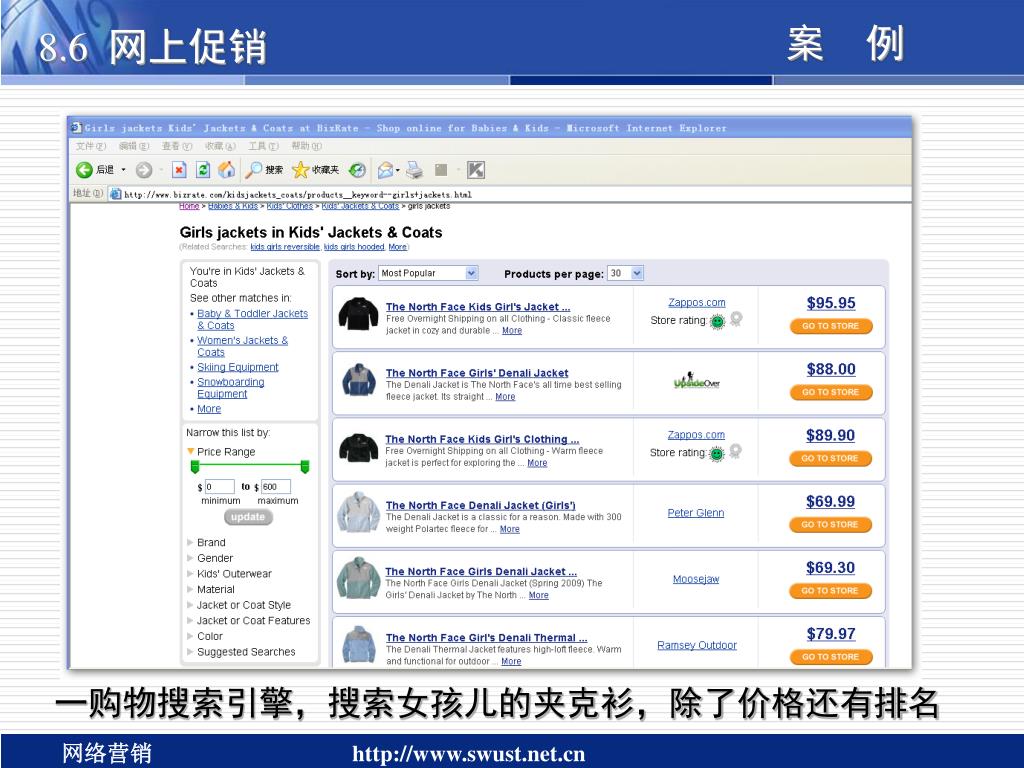
Task: Open Snowboarding Equipment link
Action: [231, 388]
